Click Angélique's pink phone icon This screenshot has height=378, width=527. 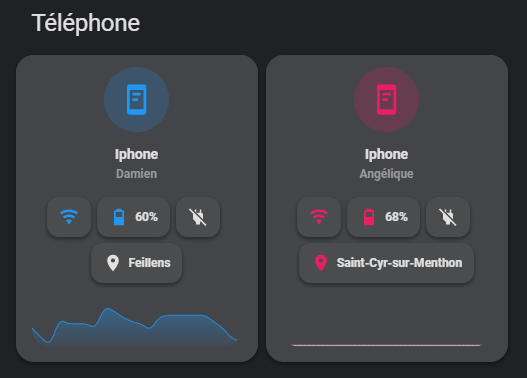pyautogui.click(x=387, y=99)
